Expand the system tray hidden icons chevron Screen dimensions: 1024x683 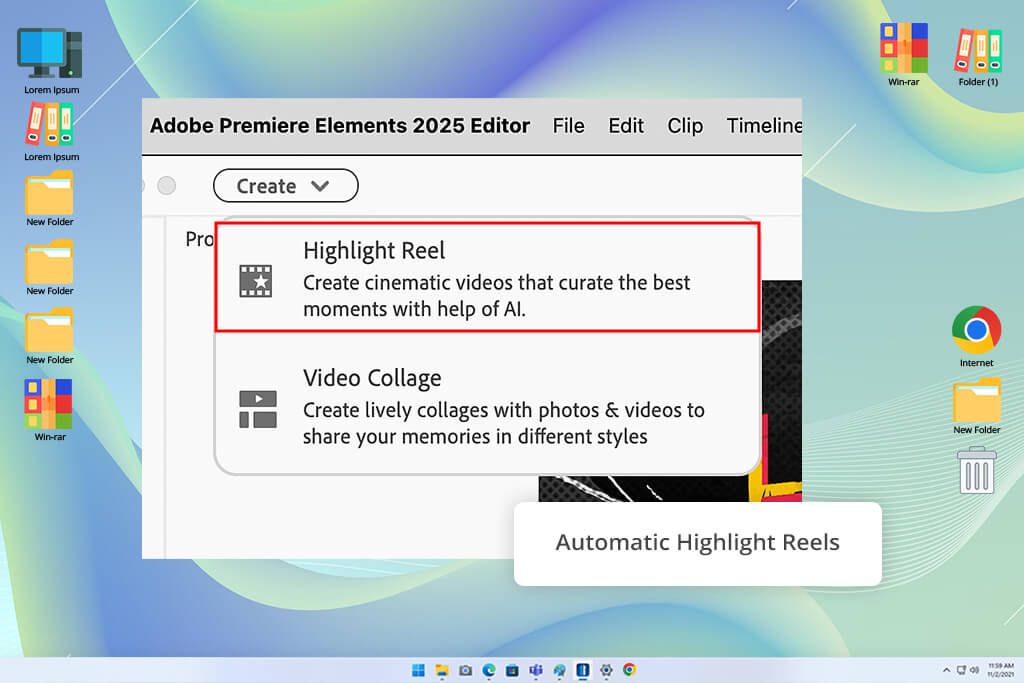(946, 670)
